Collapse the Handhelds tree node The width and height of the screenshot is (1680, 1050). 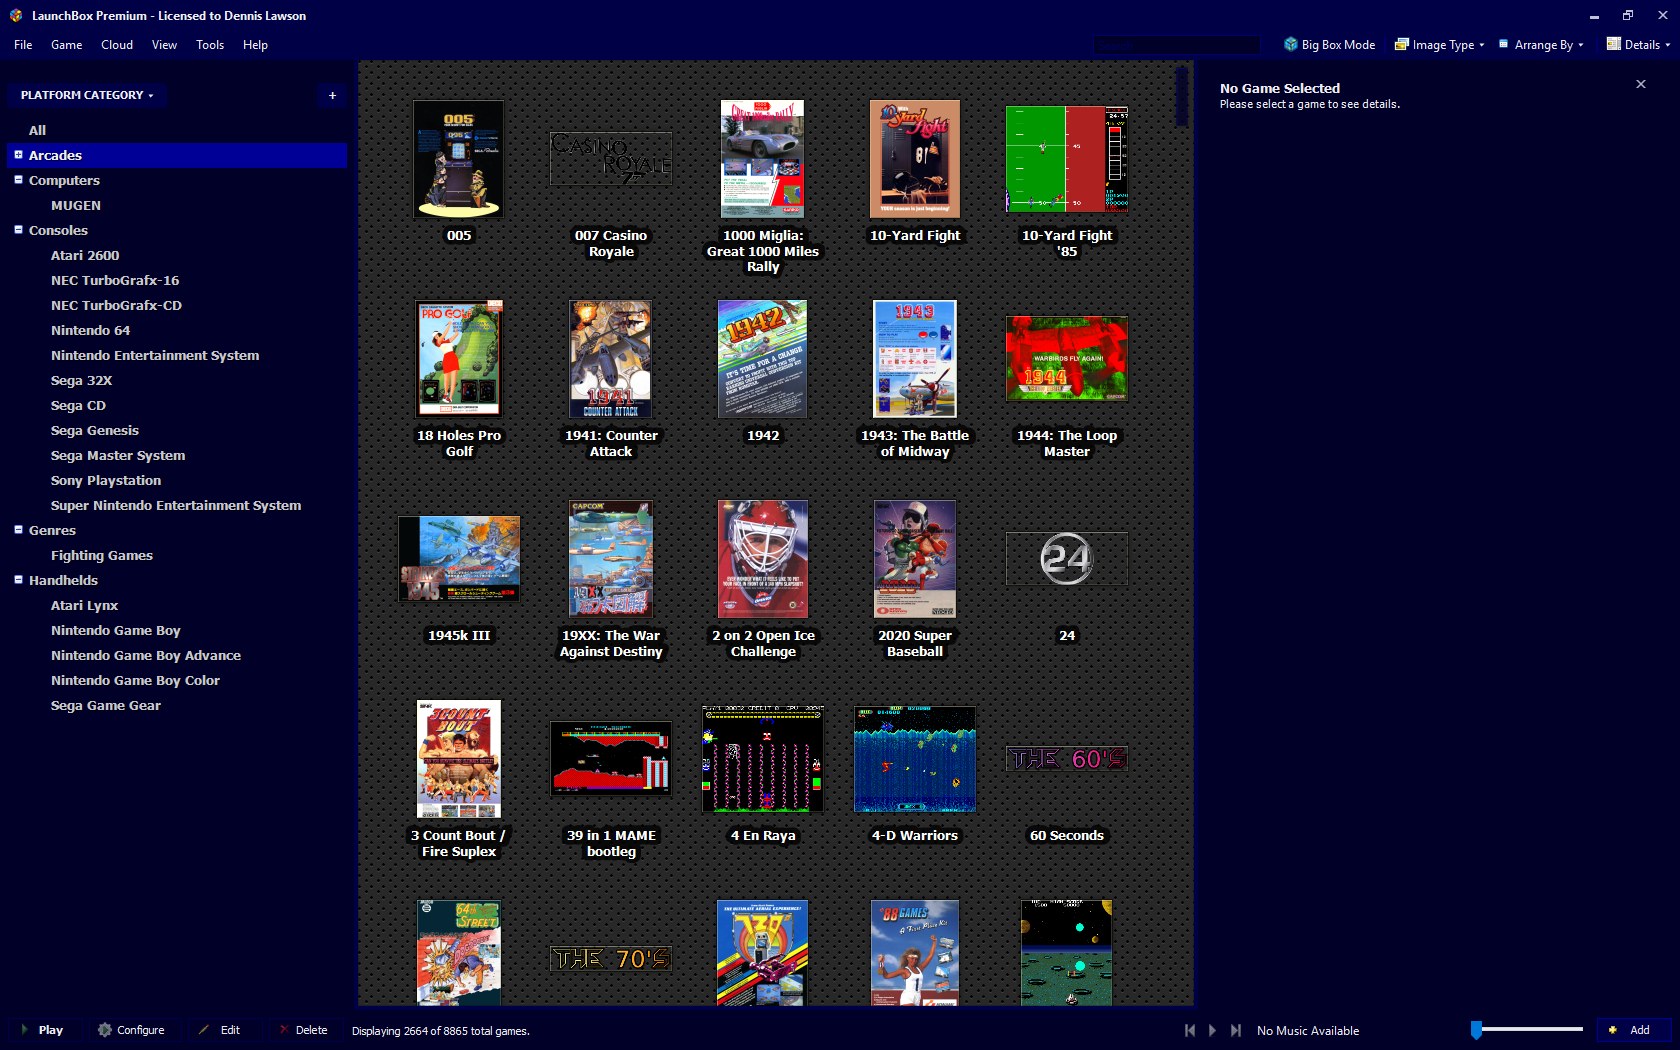(x=18, y=580)
